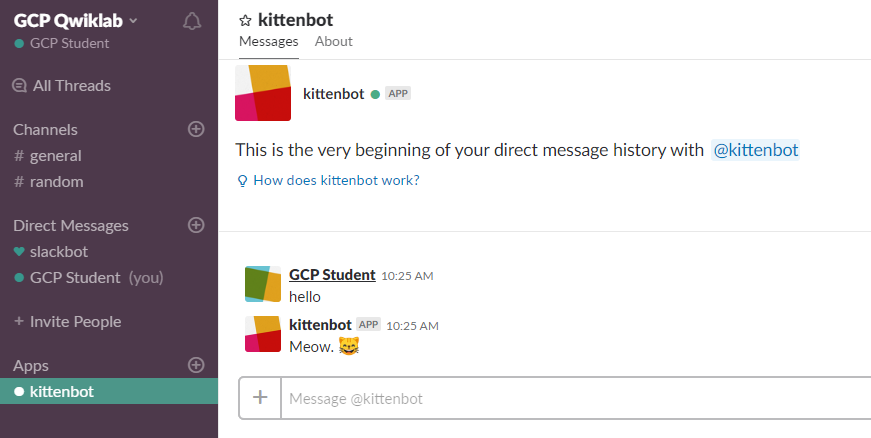Open a new direct message via plus icon
This screenshot has width=871, height=438.
[196, 225]
